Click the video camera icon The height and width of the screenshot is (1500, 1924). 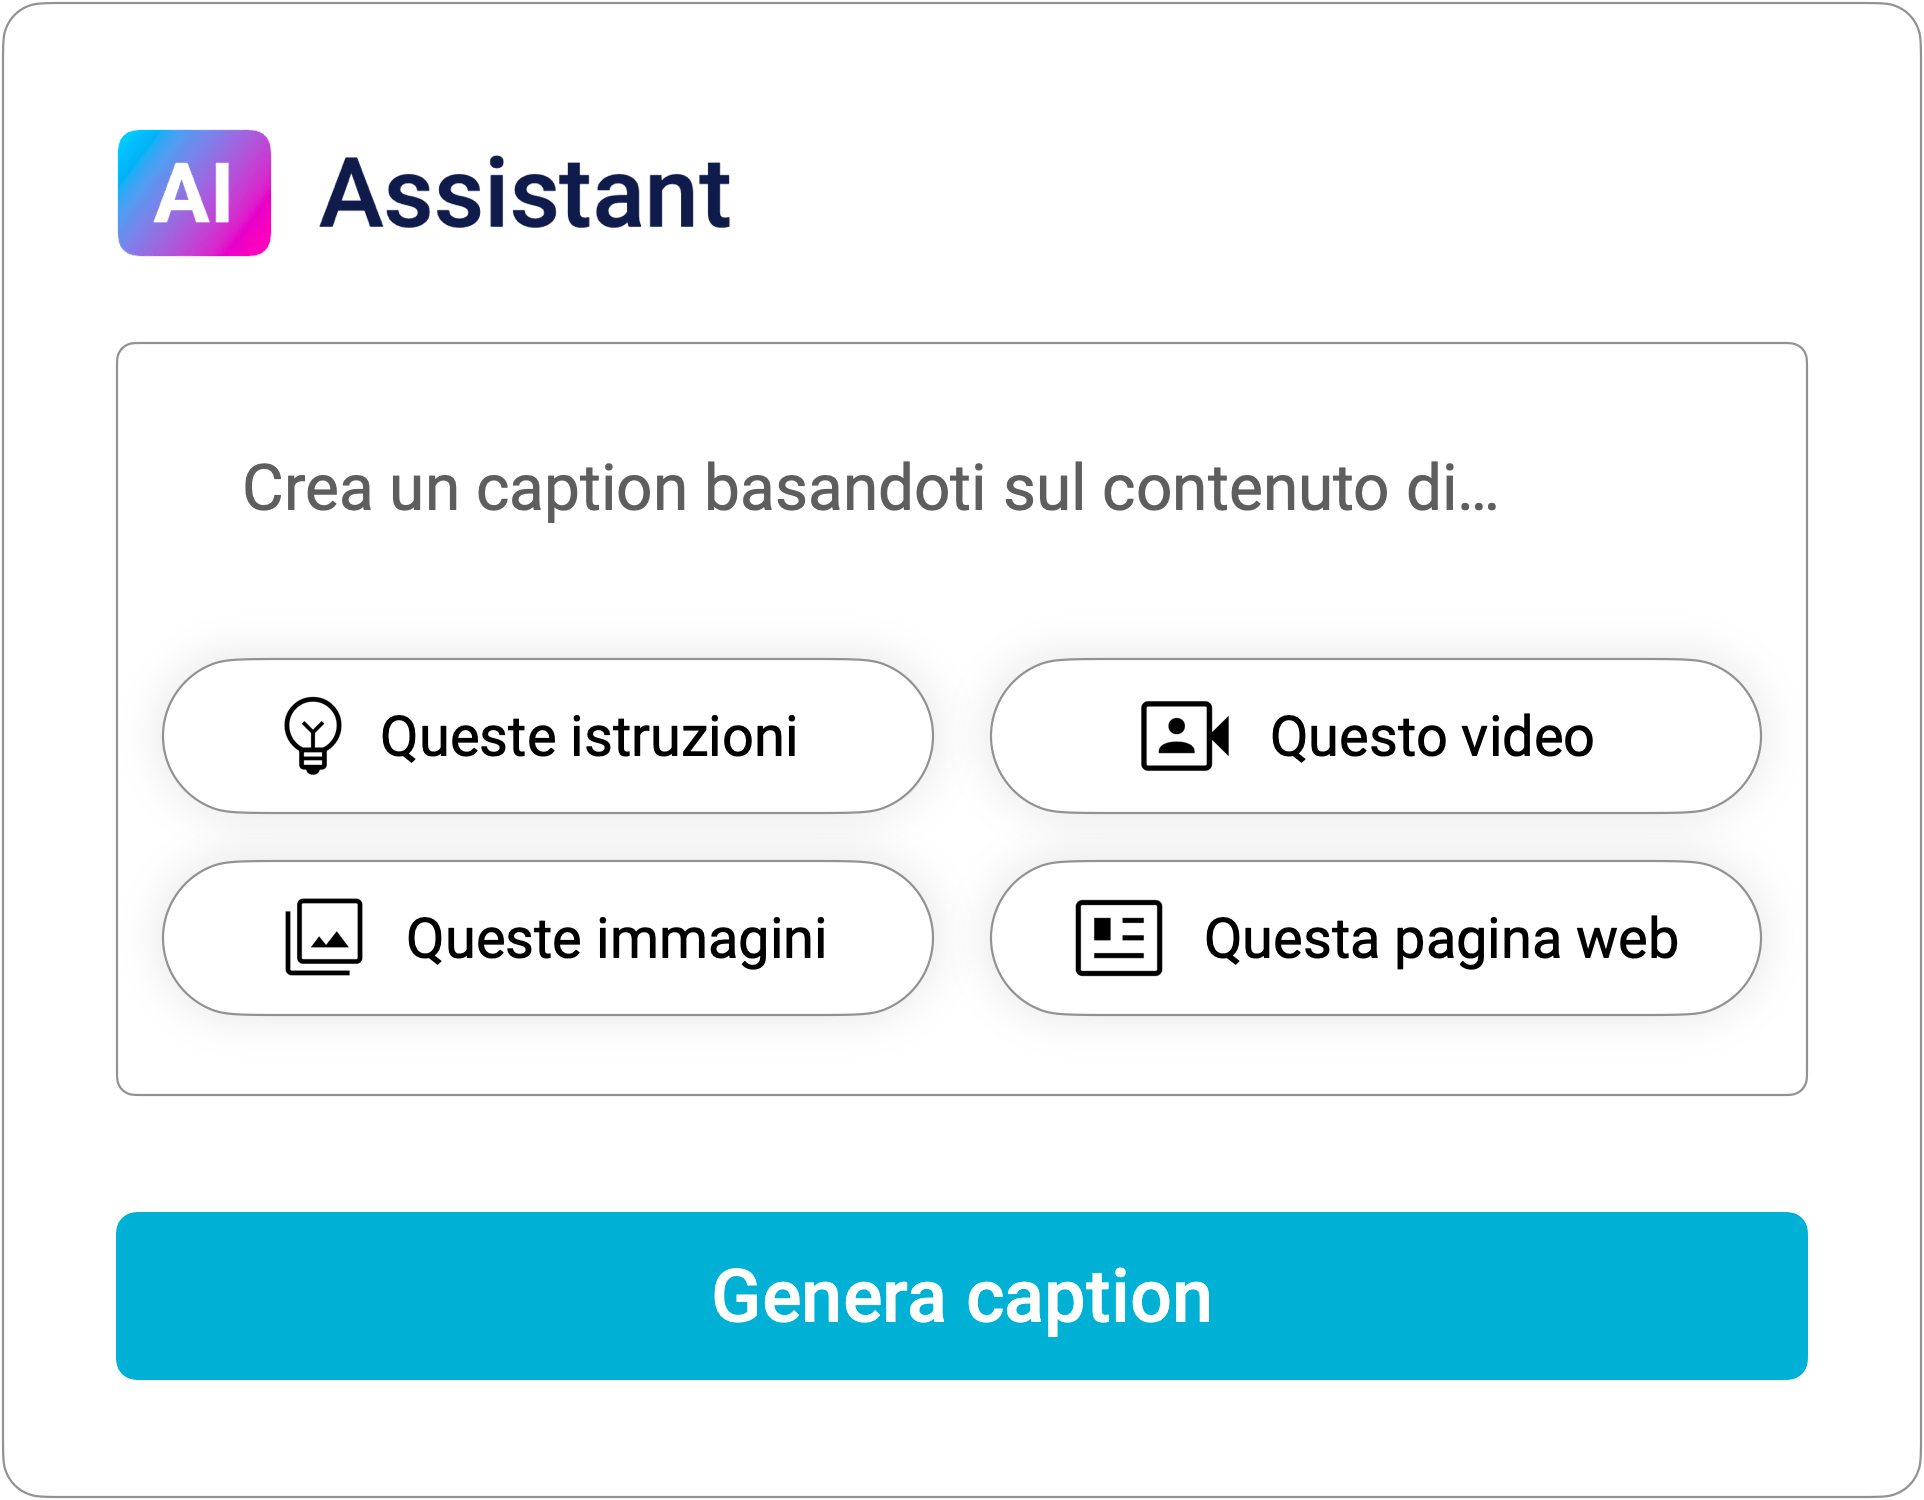[x=1185, y=736]
